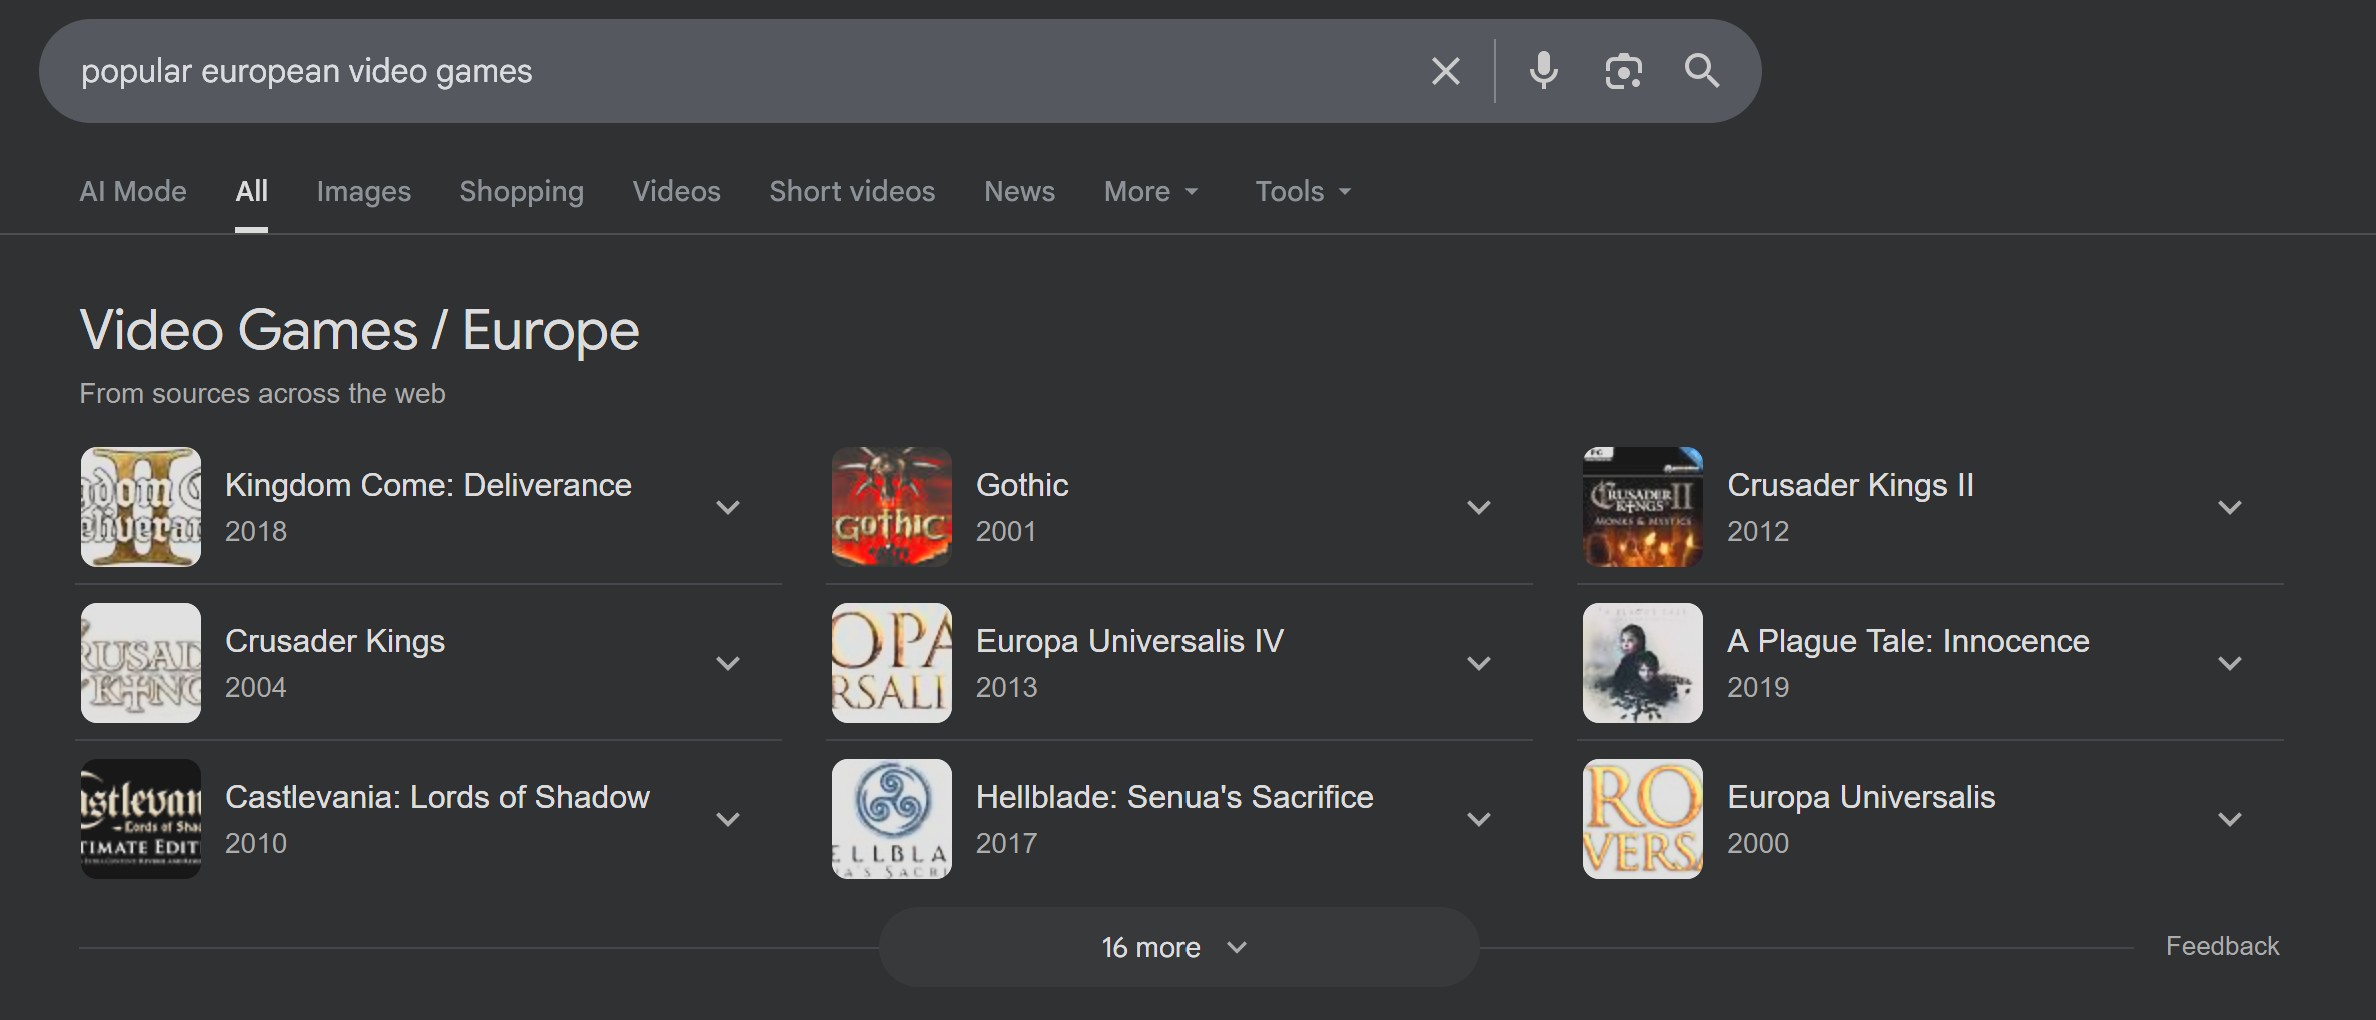
Task: Click the A Plague Tale: Innocence cover thumbnail
Action: (x=1643, y=663)
